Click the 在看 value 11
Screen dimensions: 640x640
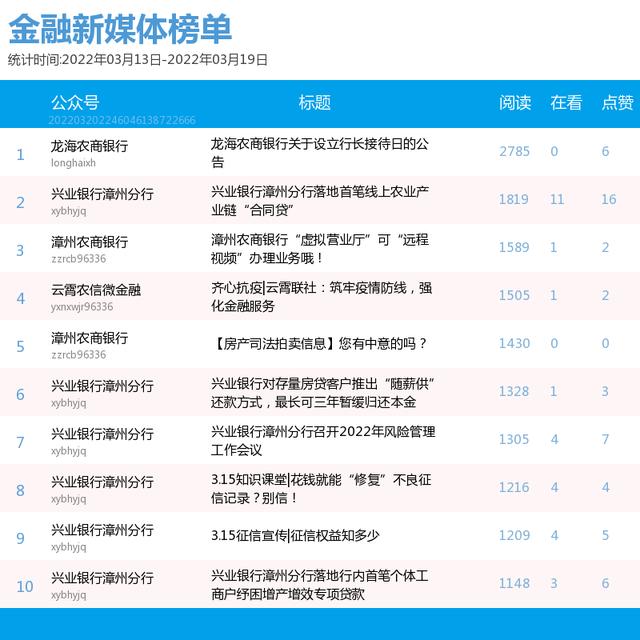click(x=557, y=200)
